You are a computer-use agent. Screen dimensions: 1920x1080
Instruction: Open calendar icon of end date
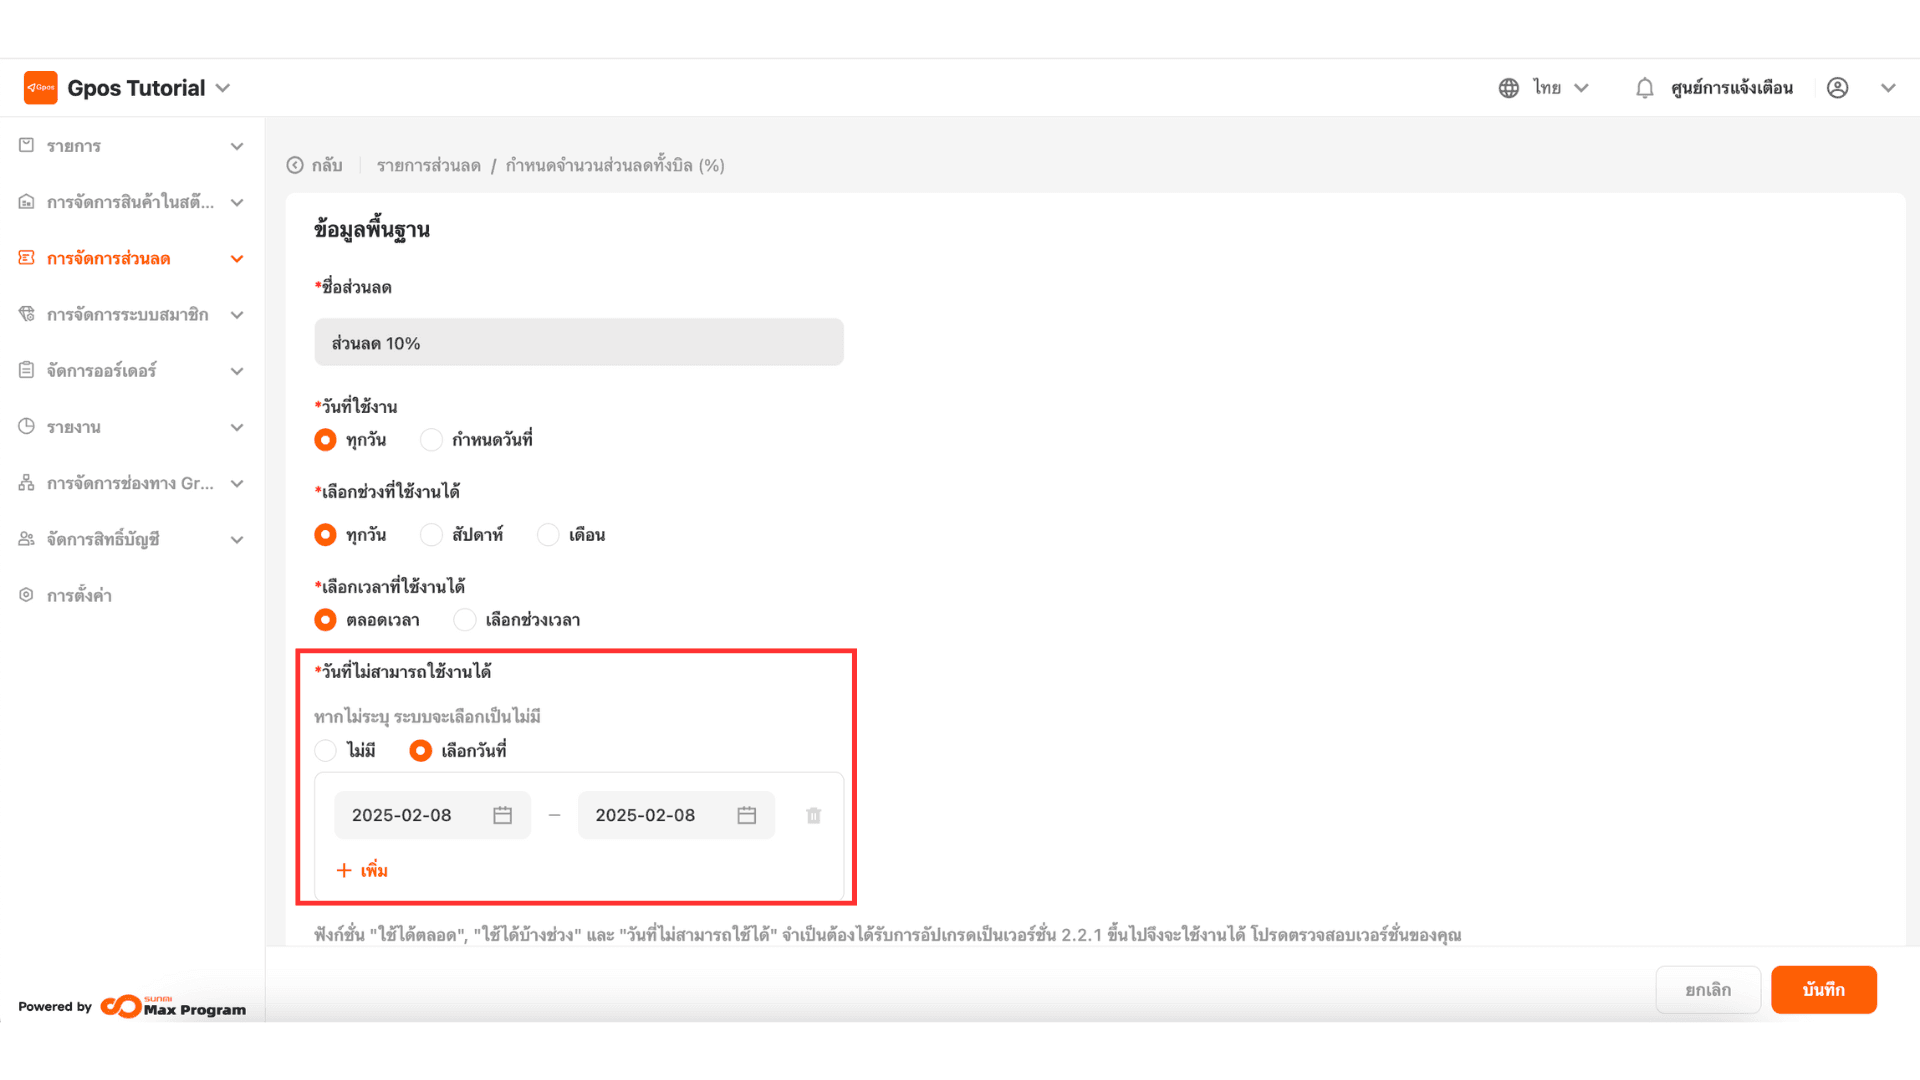(x=746, y=816)
